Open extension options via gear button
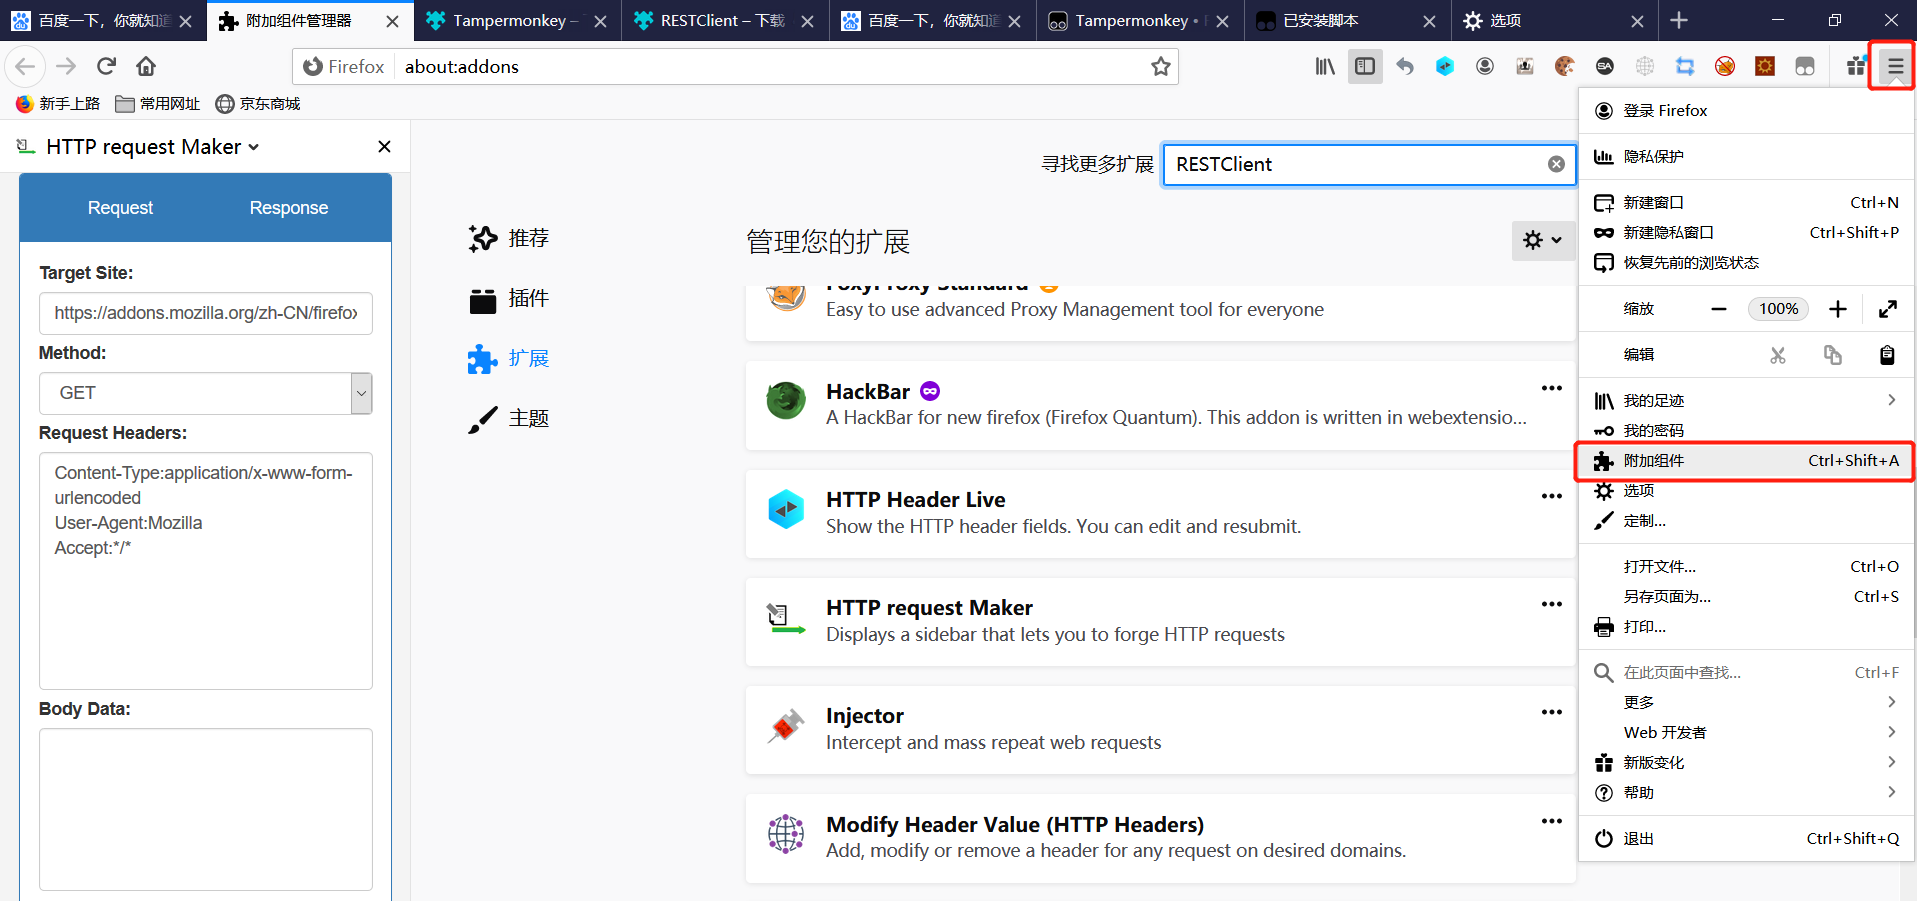Screen dimensions: 1917x901 tap(1543, 240)
